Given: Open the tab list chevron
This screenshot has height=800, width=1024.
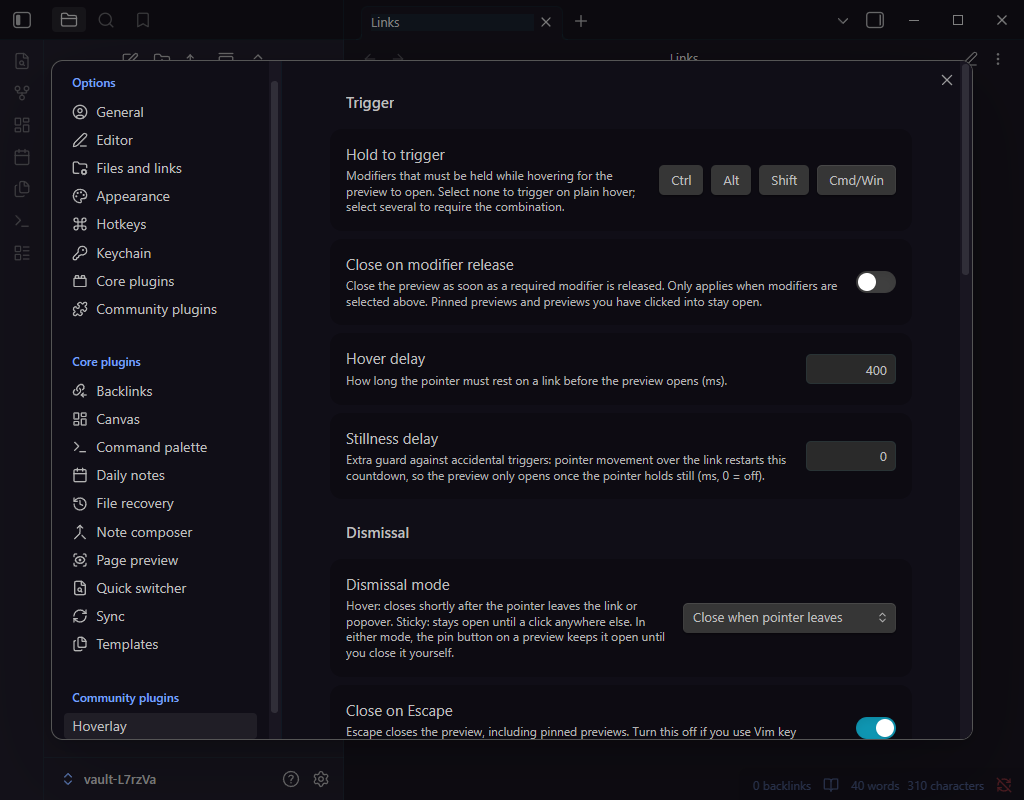Looking at the screenshot, I should (x=843, y=21).
